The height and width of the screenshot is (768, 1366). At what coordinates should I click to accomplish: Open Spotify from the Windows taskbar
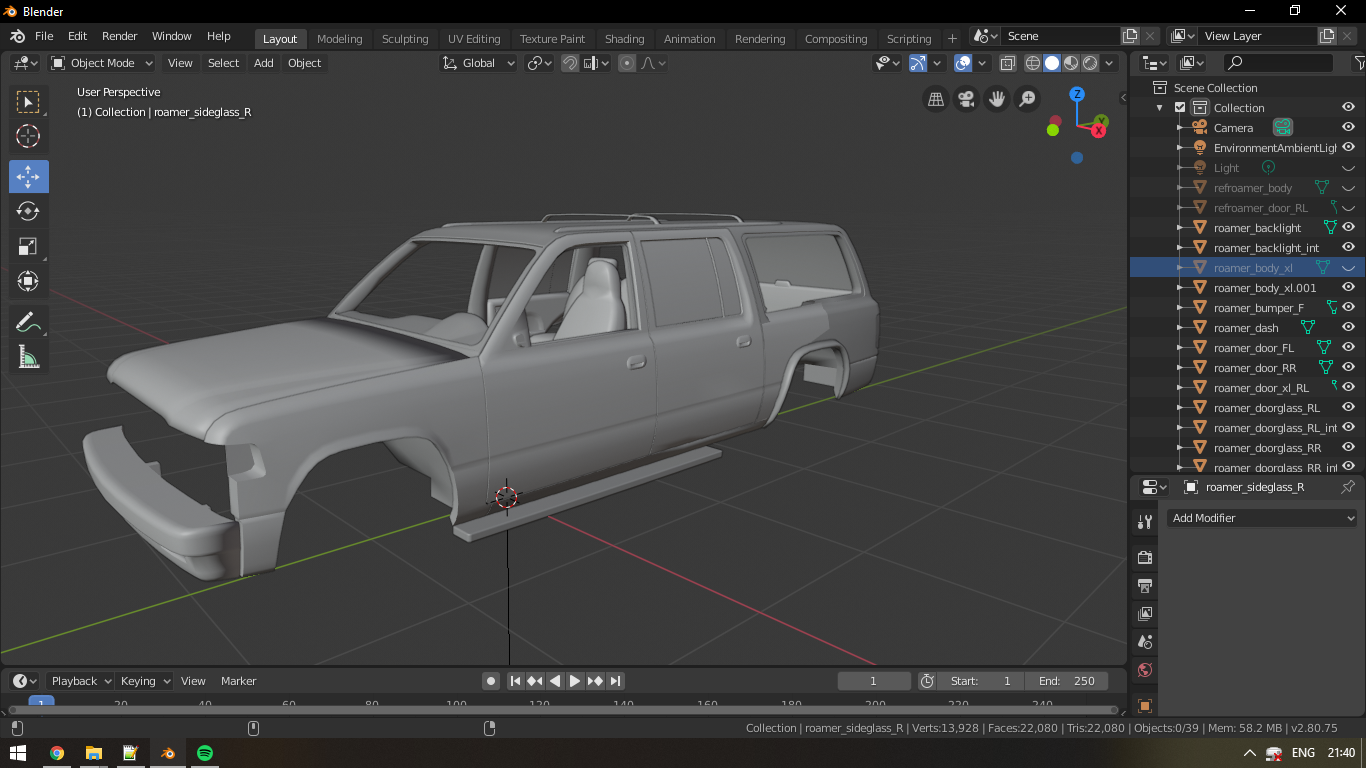click(204, 753)
